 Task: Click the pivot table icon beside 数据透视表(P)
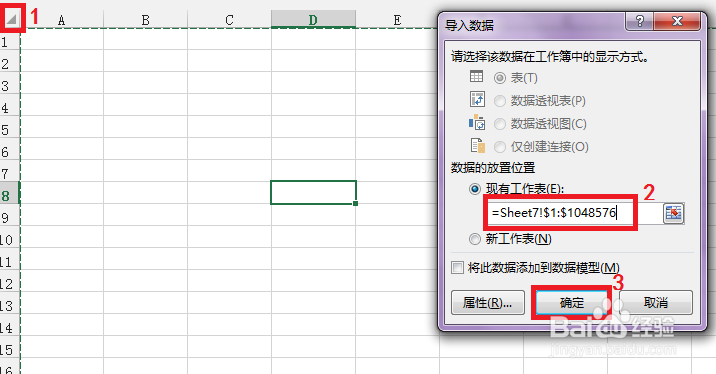point(477,99)
